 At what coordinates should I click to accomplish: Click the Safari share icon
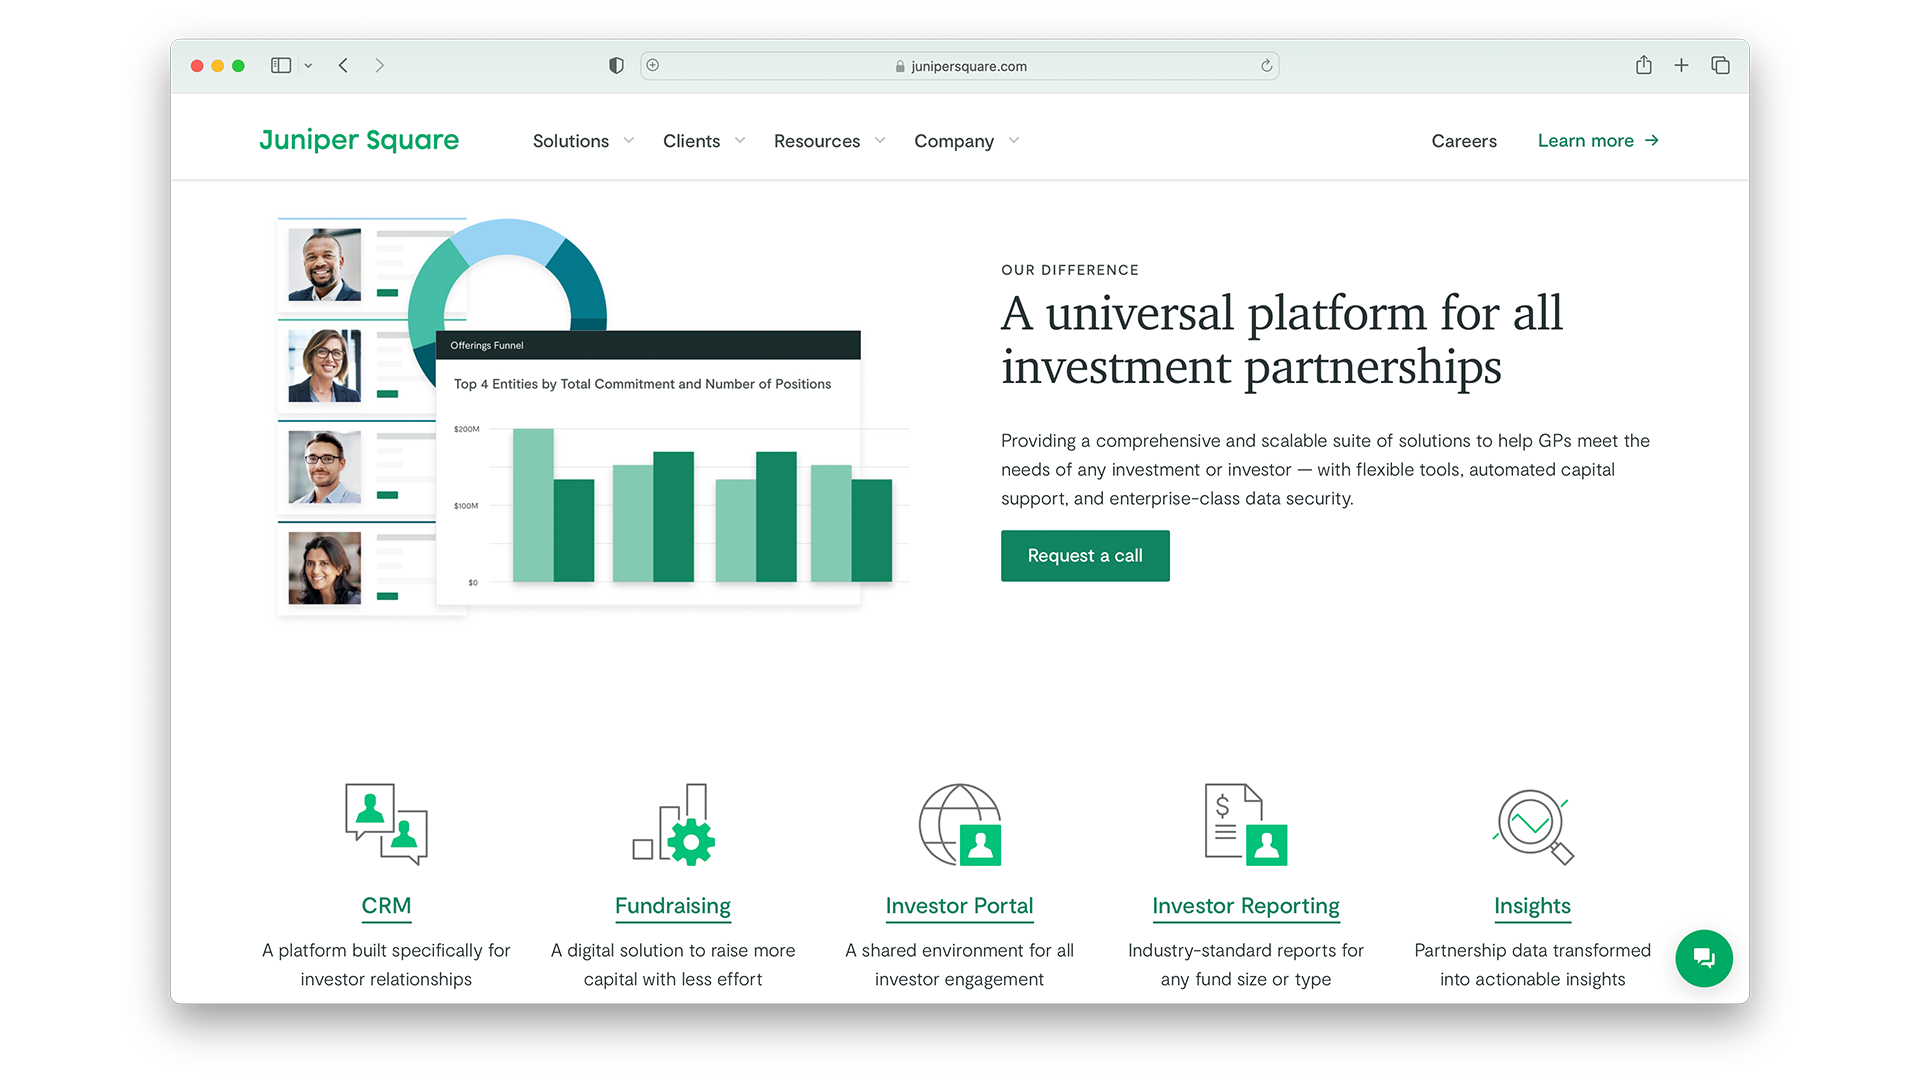tap(1643, 66)
